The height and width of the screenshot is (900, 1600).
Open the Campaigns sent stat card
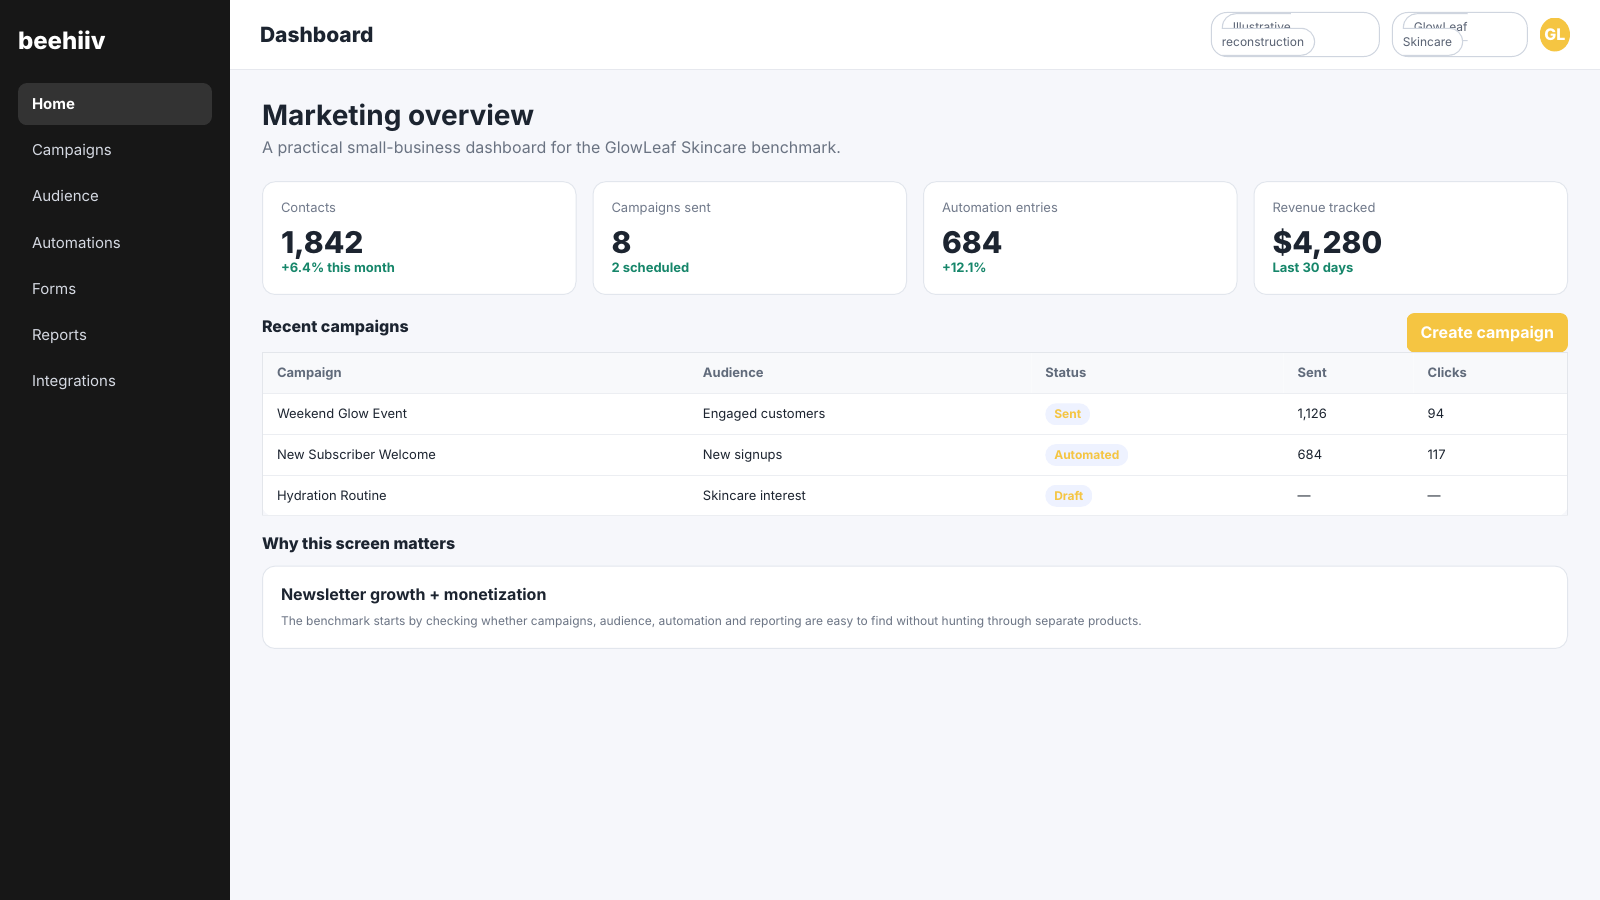coord(750,238)
